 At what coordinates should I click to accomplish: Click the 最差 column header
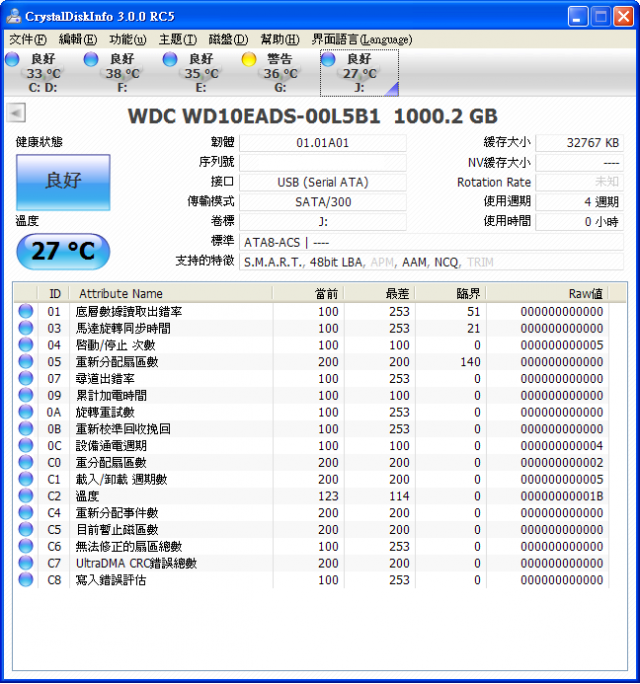380,294
